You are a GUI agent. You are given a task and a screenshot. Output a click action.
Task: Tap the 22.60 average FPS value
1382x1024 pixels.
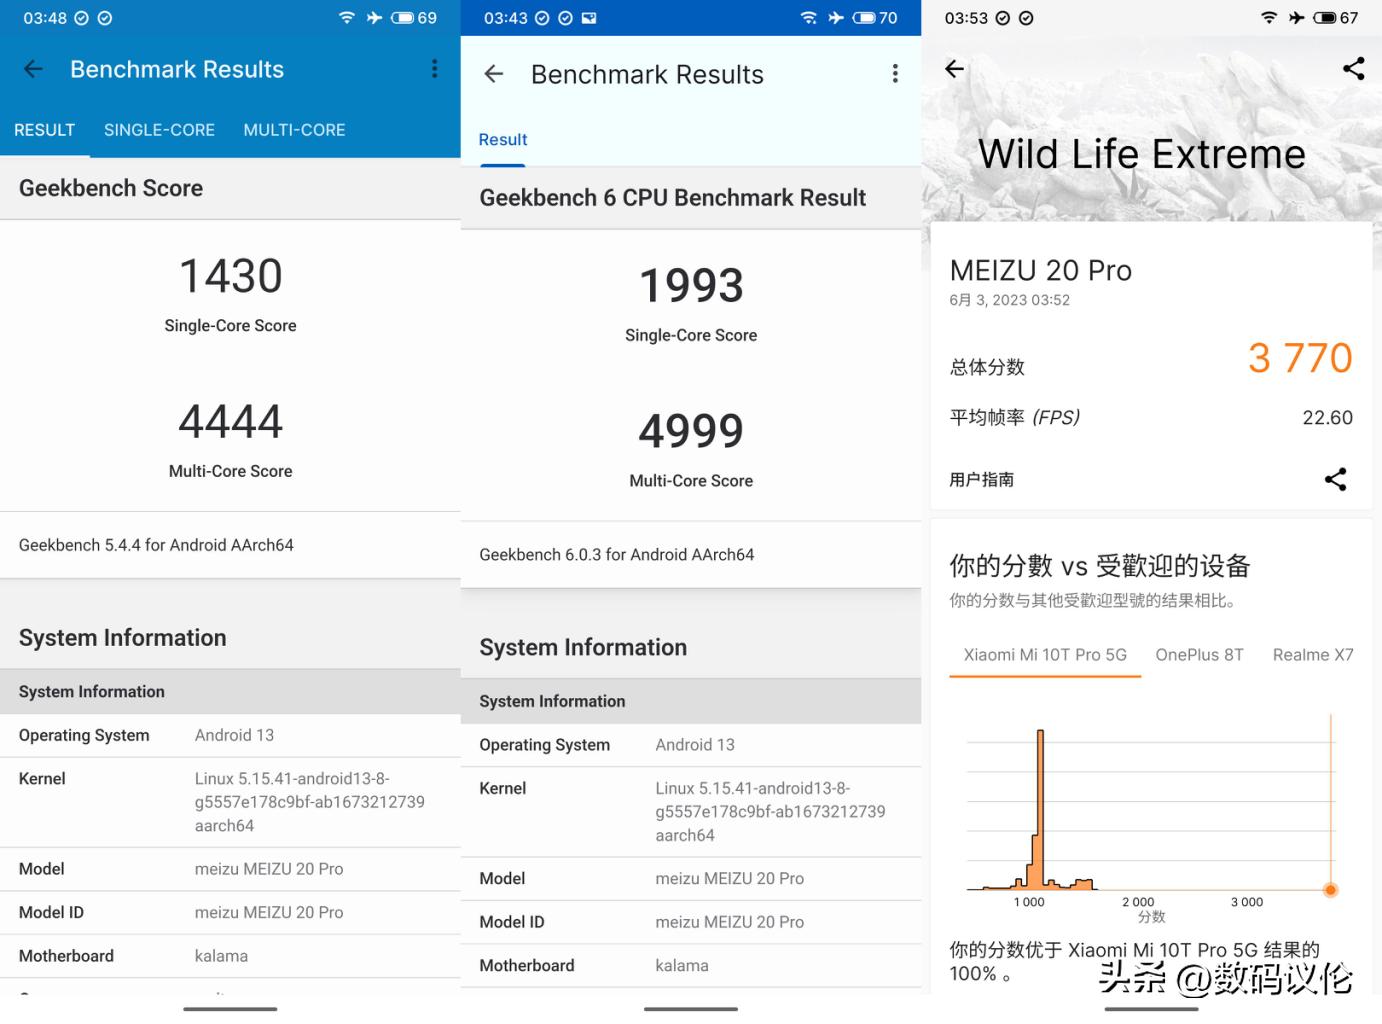(1327, 418)
